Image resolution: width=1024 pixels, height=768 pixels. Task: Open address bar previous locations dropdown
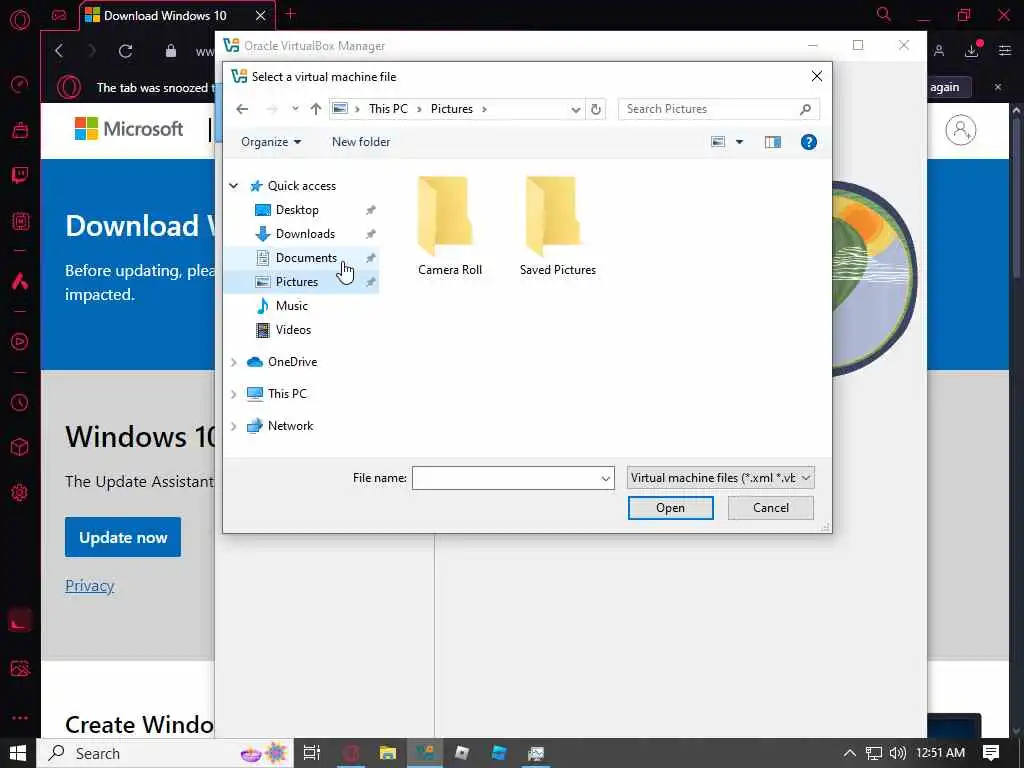click(575, 110)
